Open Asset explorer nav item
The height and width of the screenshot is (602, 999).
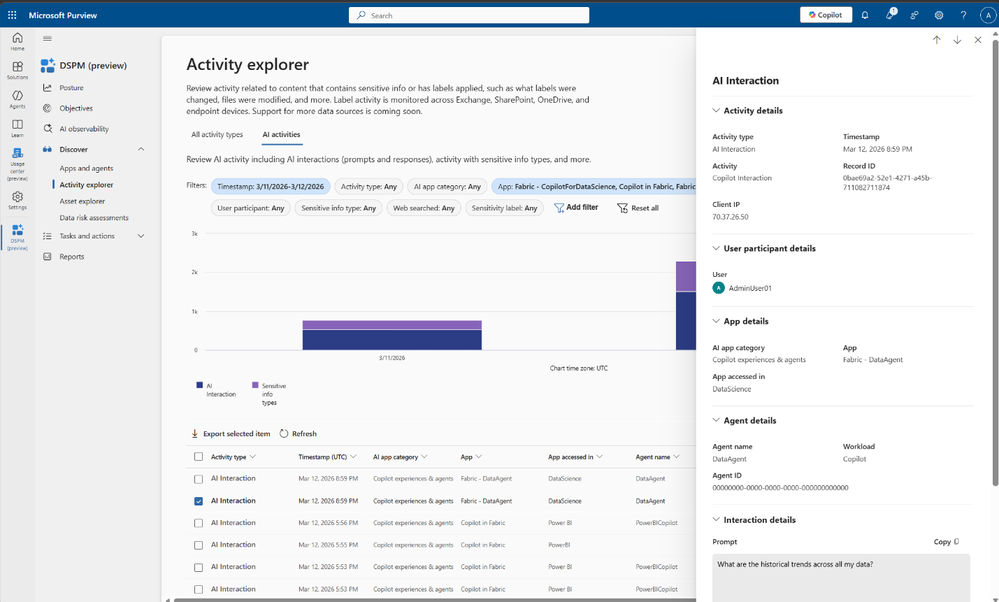coord(82,201)
